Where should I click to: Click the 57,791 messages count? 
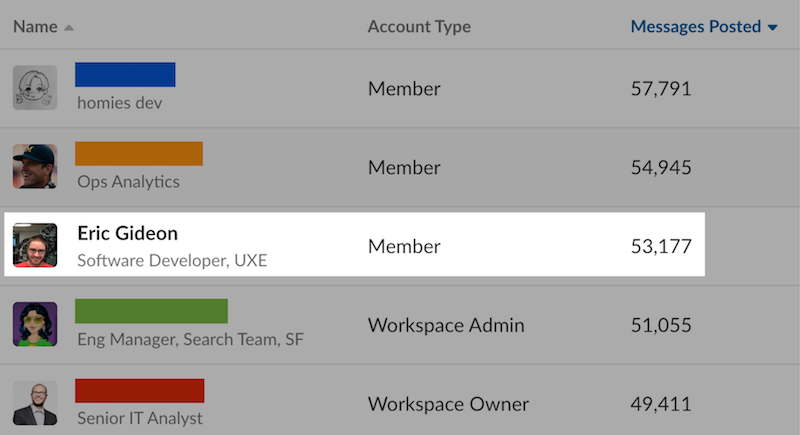click(x=661, y=88)
